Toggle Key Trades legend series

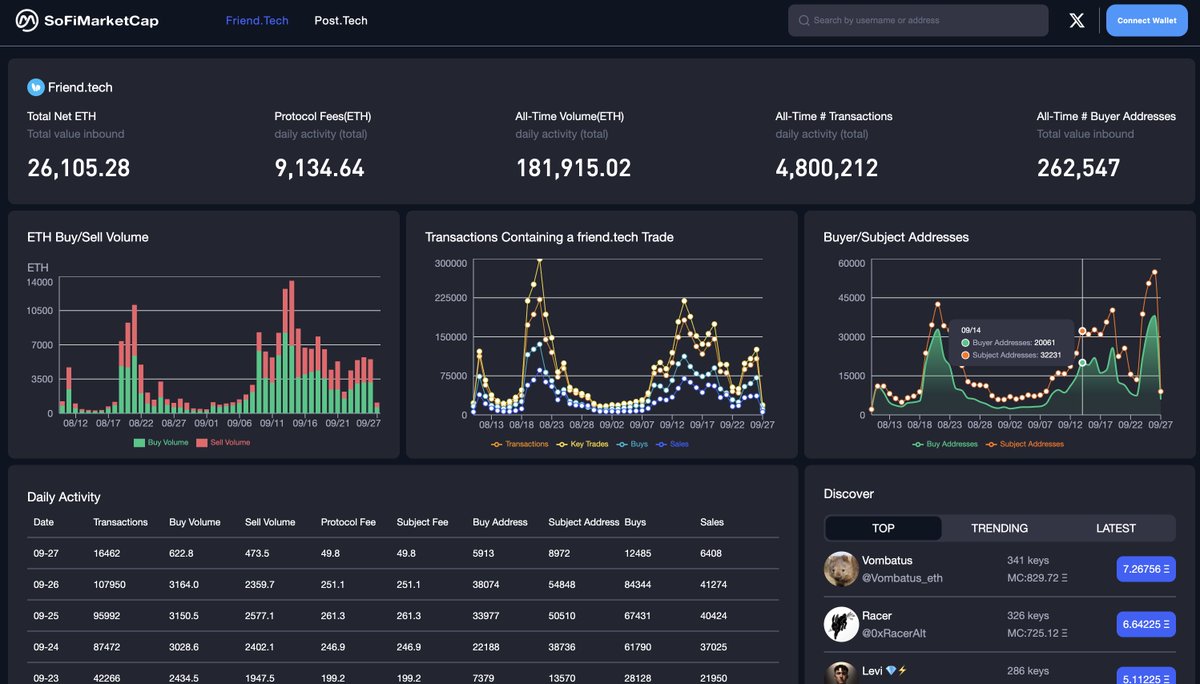coord(582,444)
